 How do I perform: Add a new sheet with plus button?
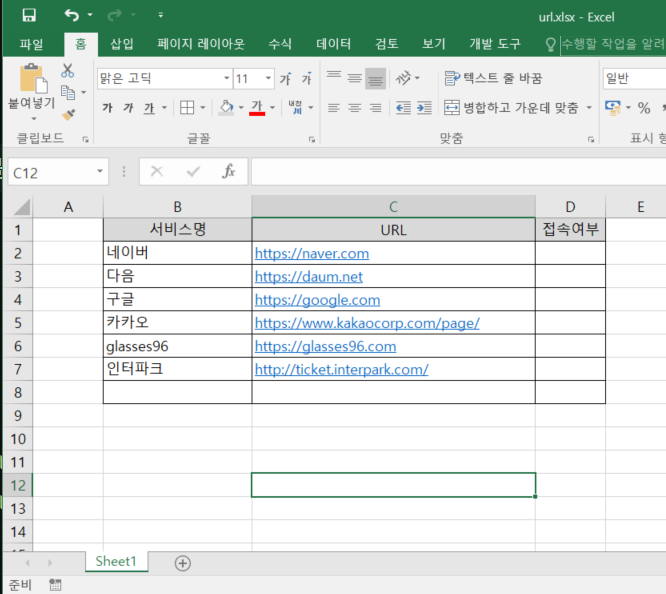(x=183, y=563)
